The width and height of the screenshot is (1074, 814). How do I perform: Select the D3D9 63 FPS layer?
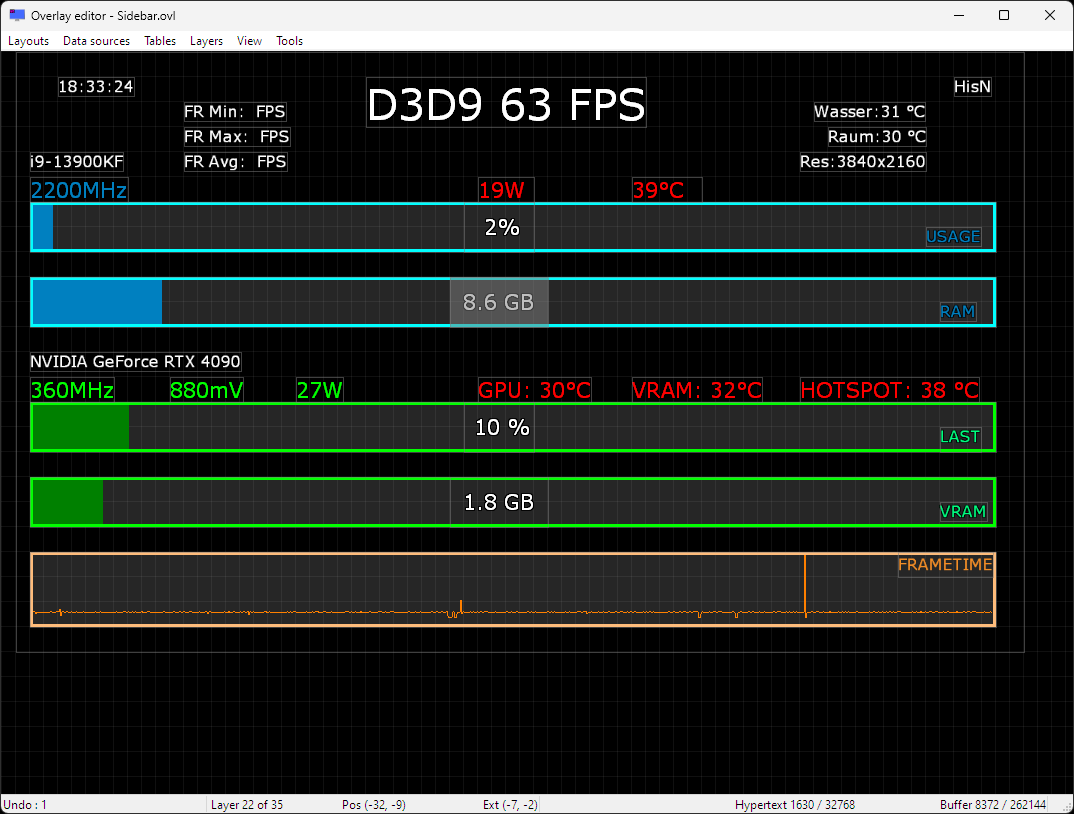click(506, 103)
